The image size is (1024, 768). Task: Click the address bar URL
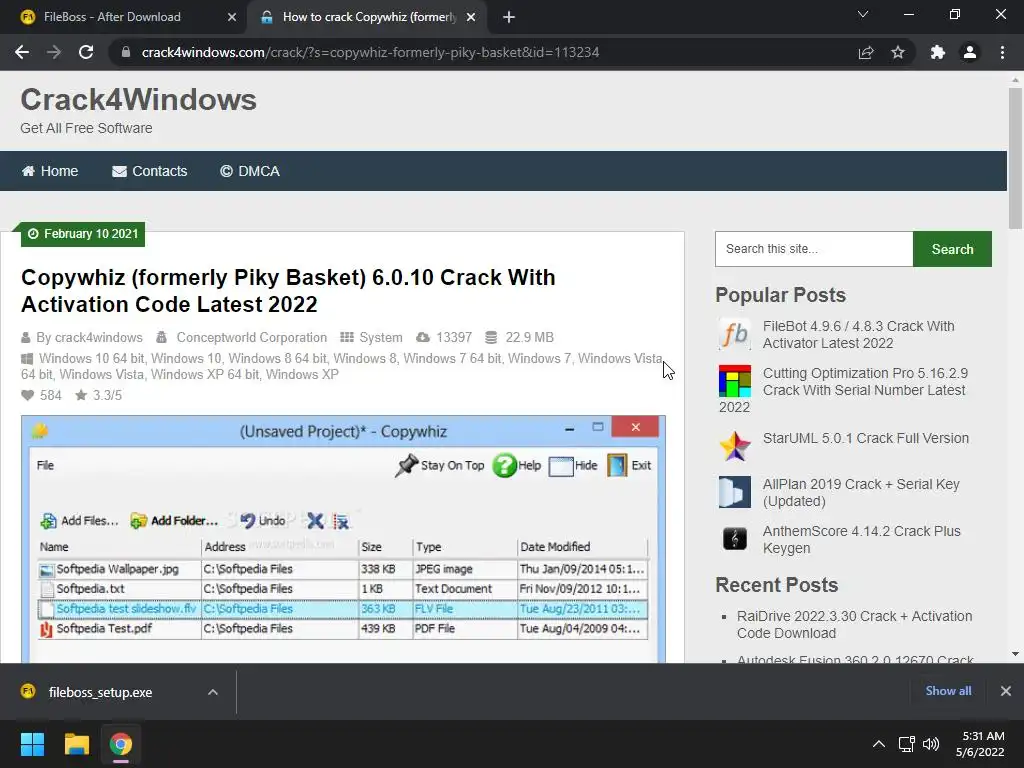pos(370,52)
